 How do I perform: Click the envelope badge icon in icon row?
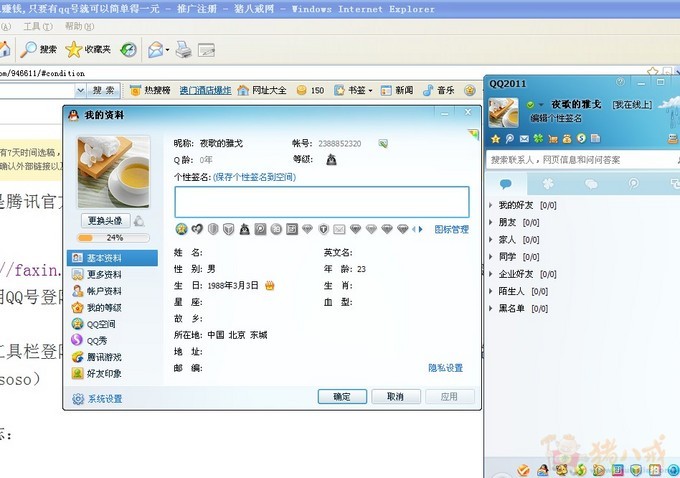pyautogui.click(x=339, y=229)
